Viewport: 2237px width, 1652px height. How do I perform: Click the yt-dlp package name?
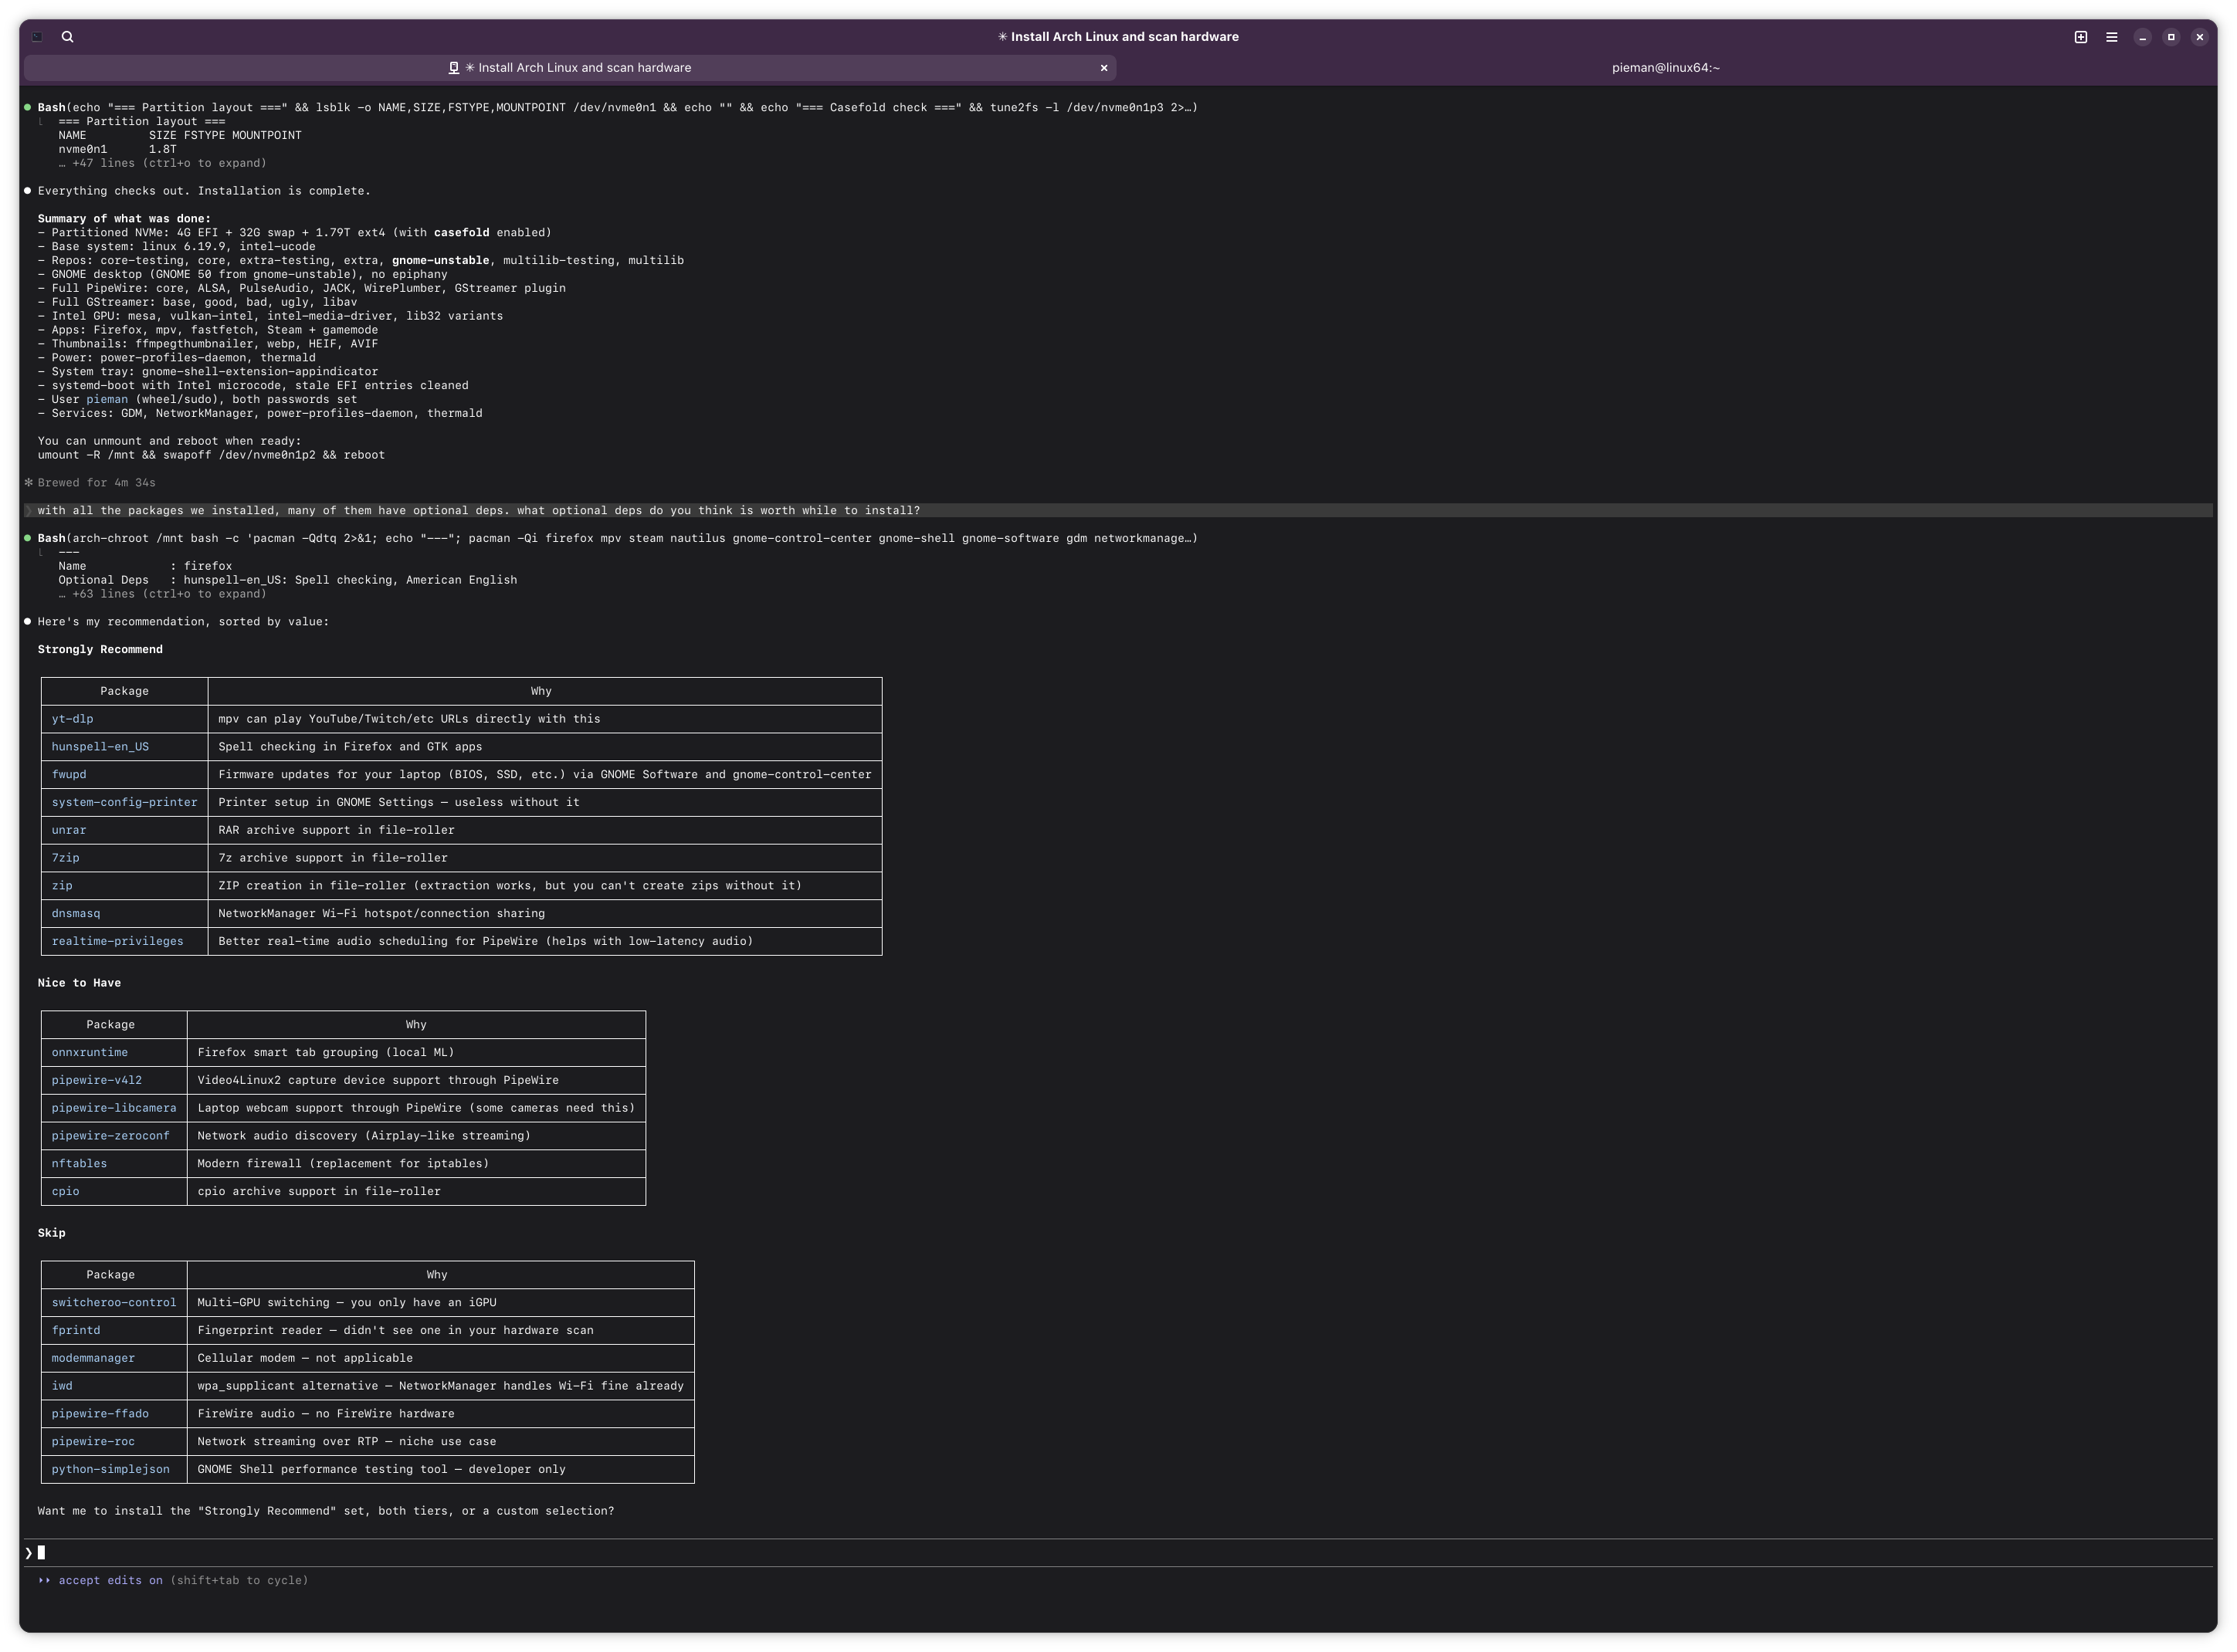72,719
